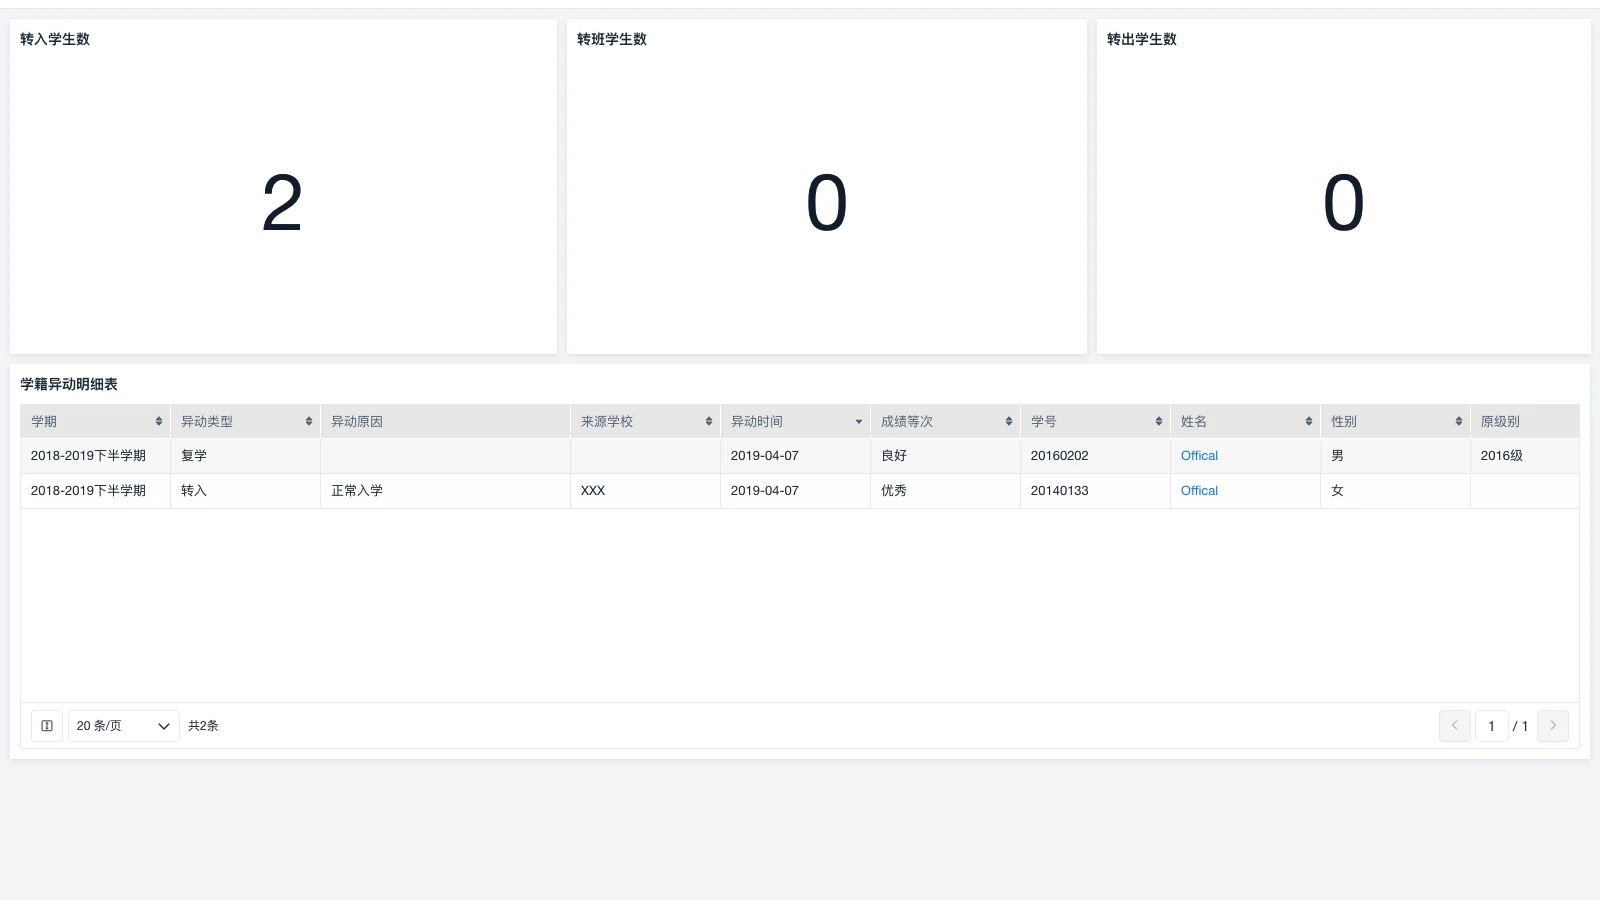Go to the next page with right chevron
This screenshot has height=900, width=1600.
click(1553, 726)
